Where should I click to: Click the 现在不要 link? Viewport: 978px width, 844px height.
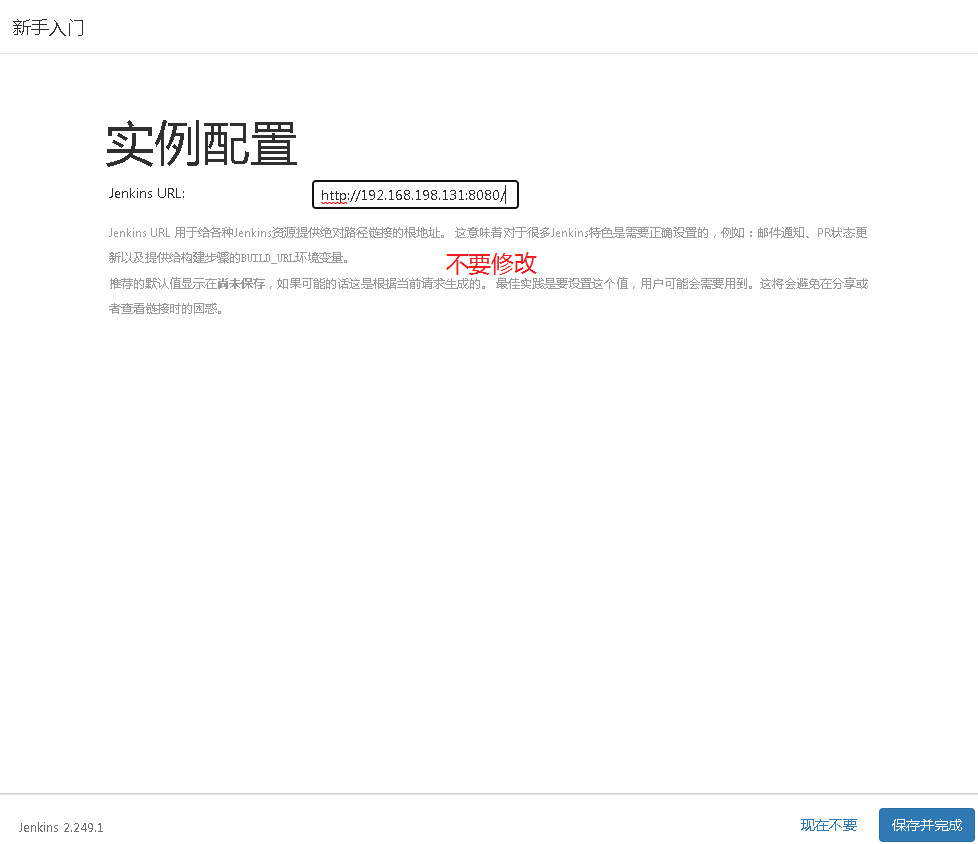click(x=828, y=824)
